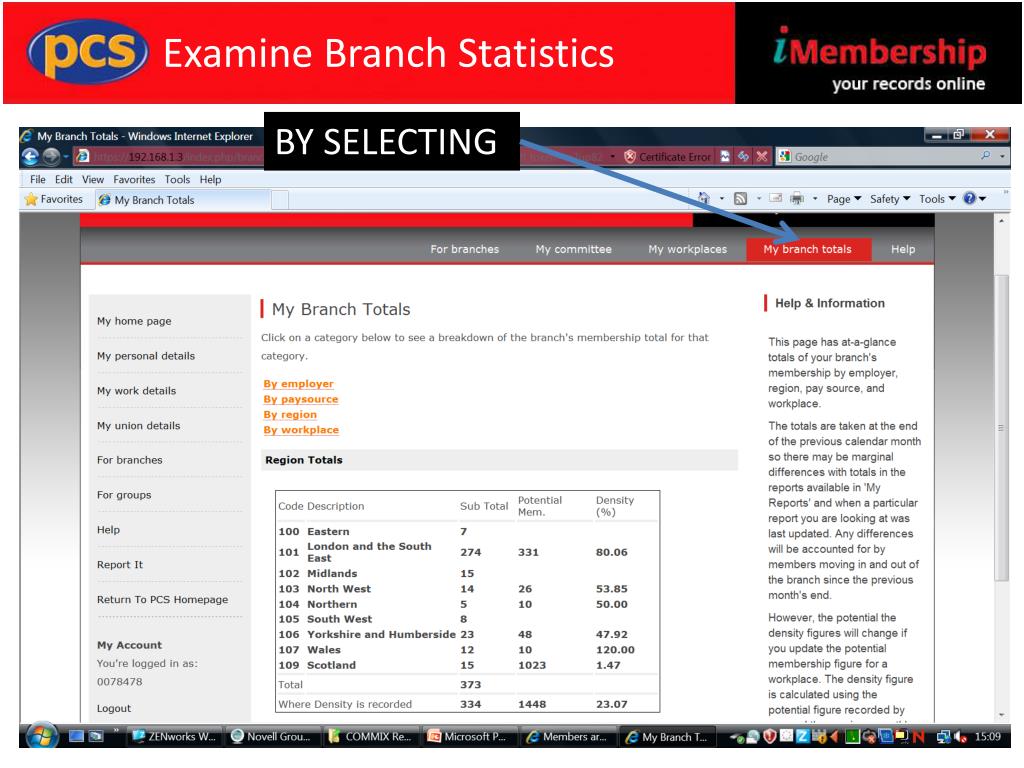Open the By employer link

298,384
